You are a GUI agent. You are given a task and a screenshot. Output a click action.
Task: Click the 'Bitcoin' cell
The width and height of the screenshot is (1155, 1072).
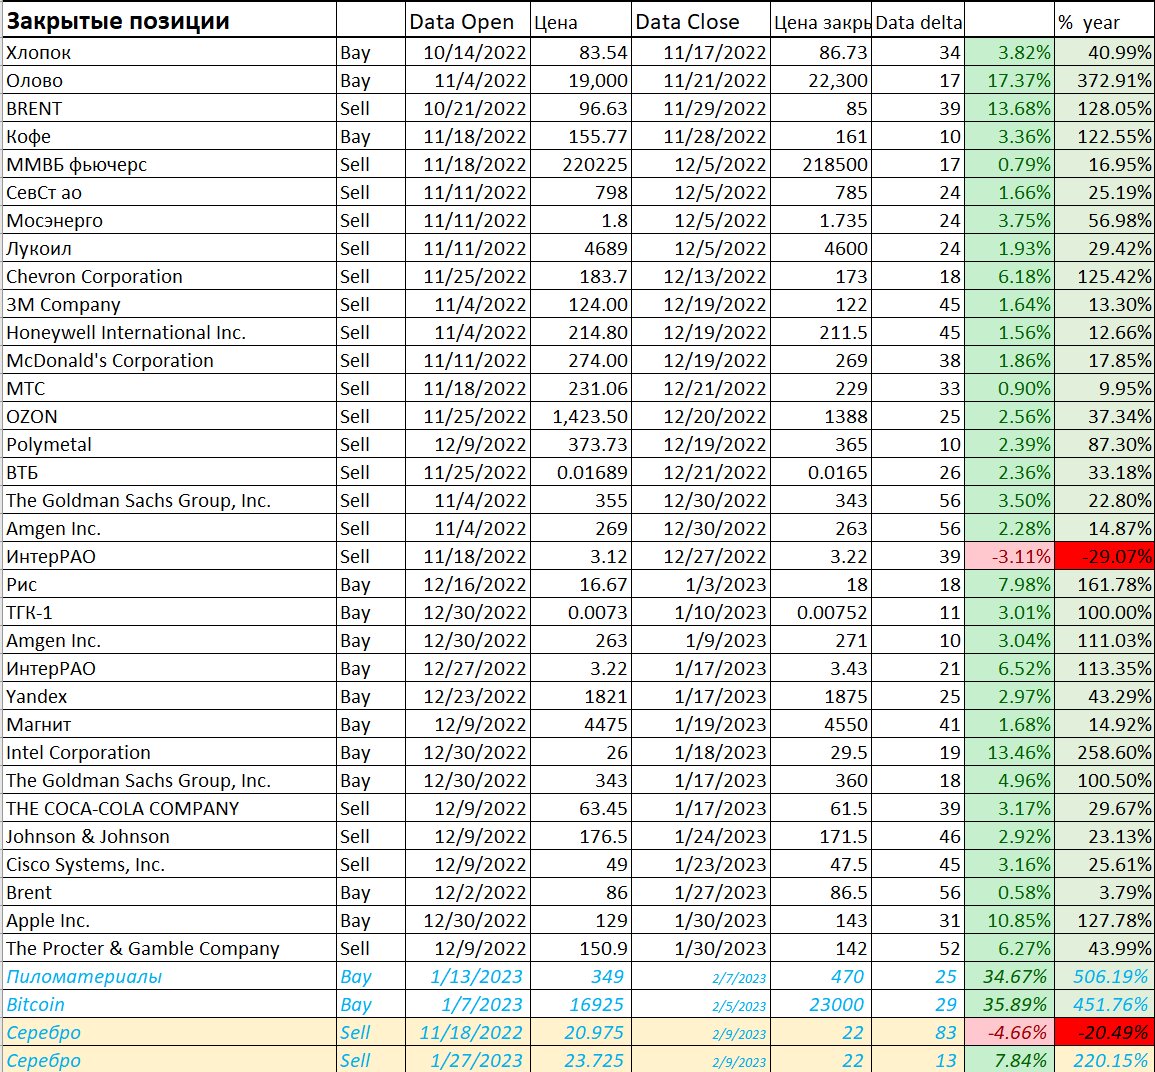click(169, 1004)
